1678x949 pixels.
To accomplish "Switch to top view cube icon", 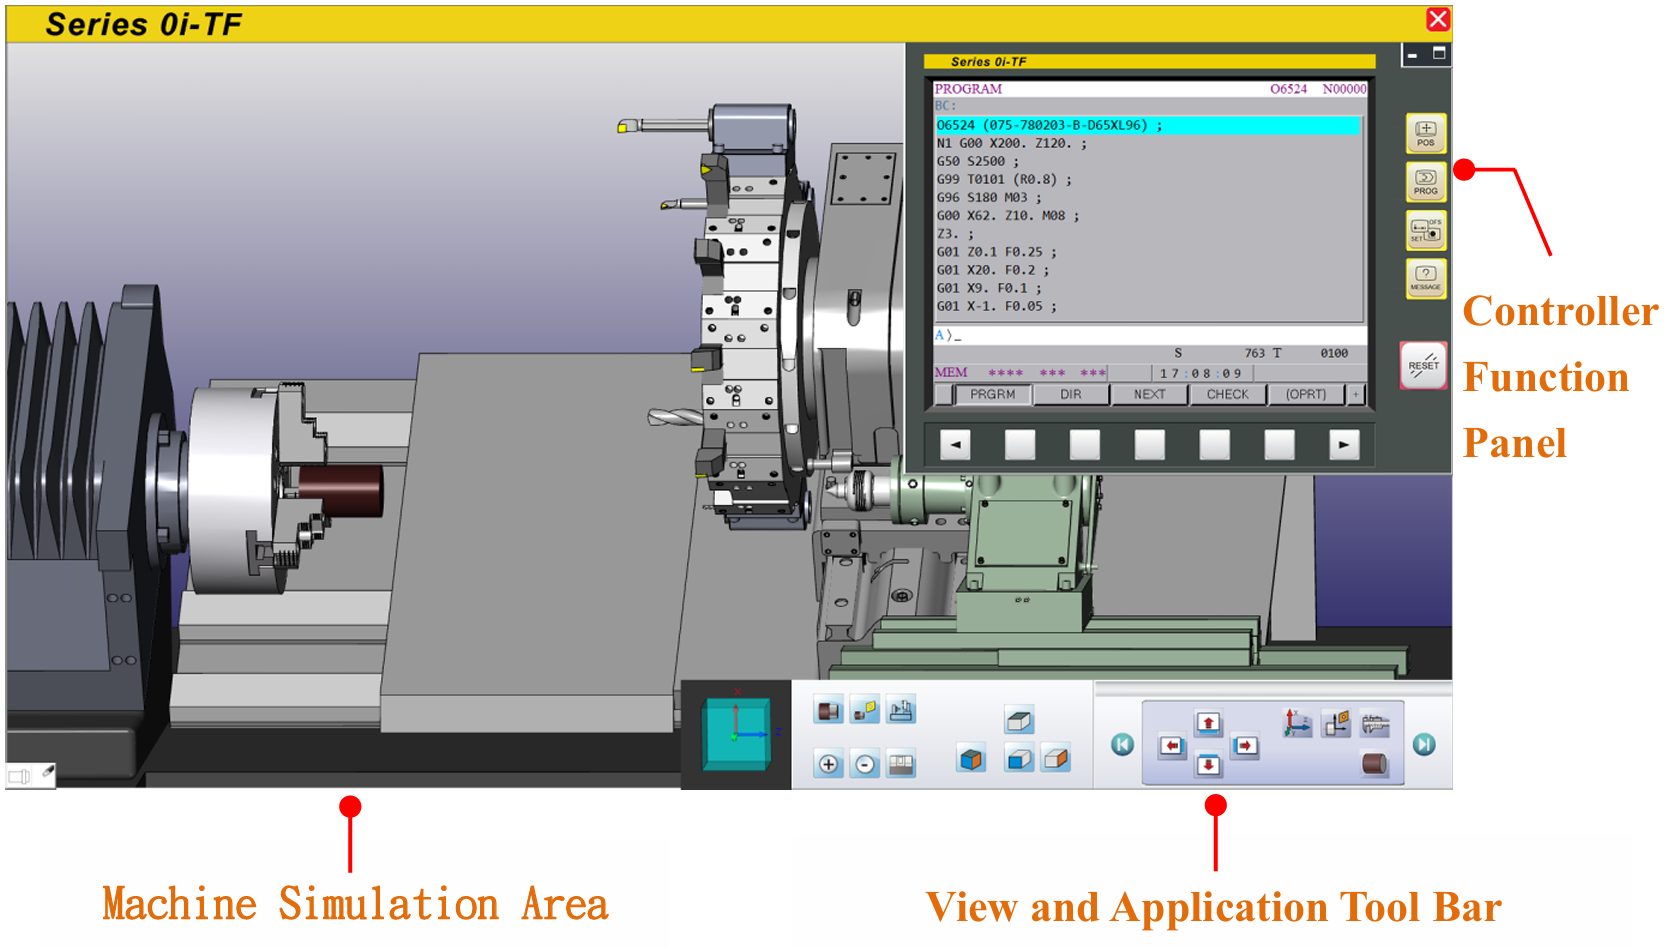I will pos(1018,720).
